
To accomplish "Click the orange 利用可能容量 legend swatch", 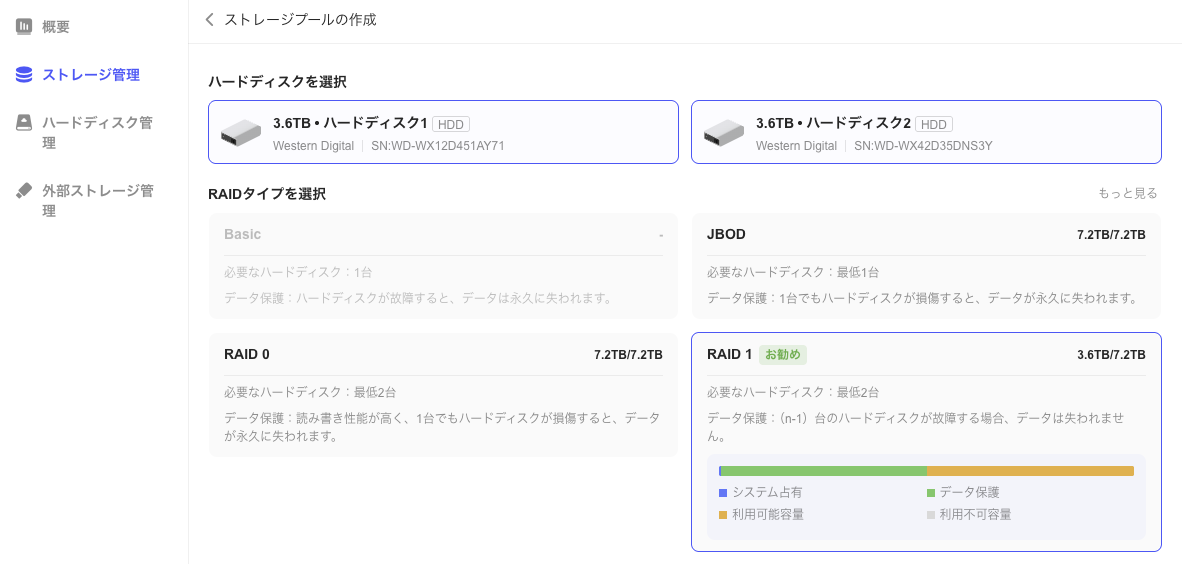I will pos(723,515).
